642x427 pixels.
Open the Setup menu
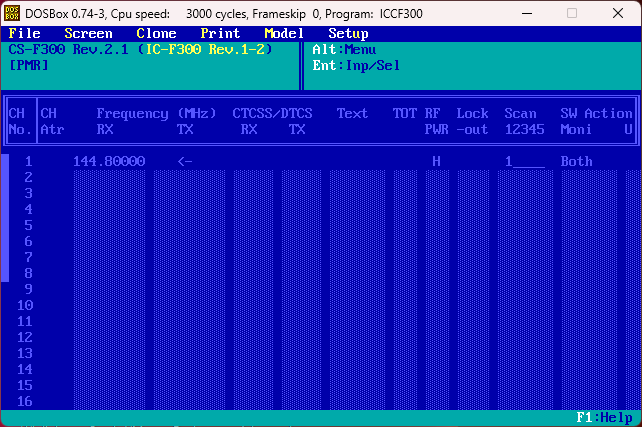click(x=348, y=33)
